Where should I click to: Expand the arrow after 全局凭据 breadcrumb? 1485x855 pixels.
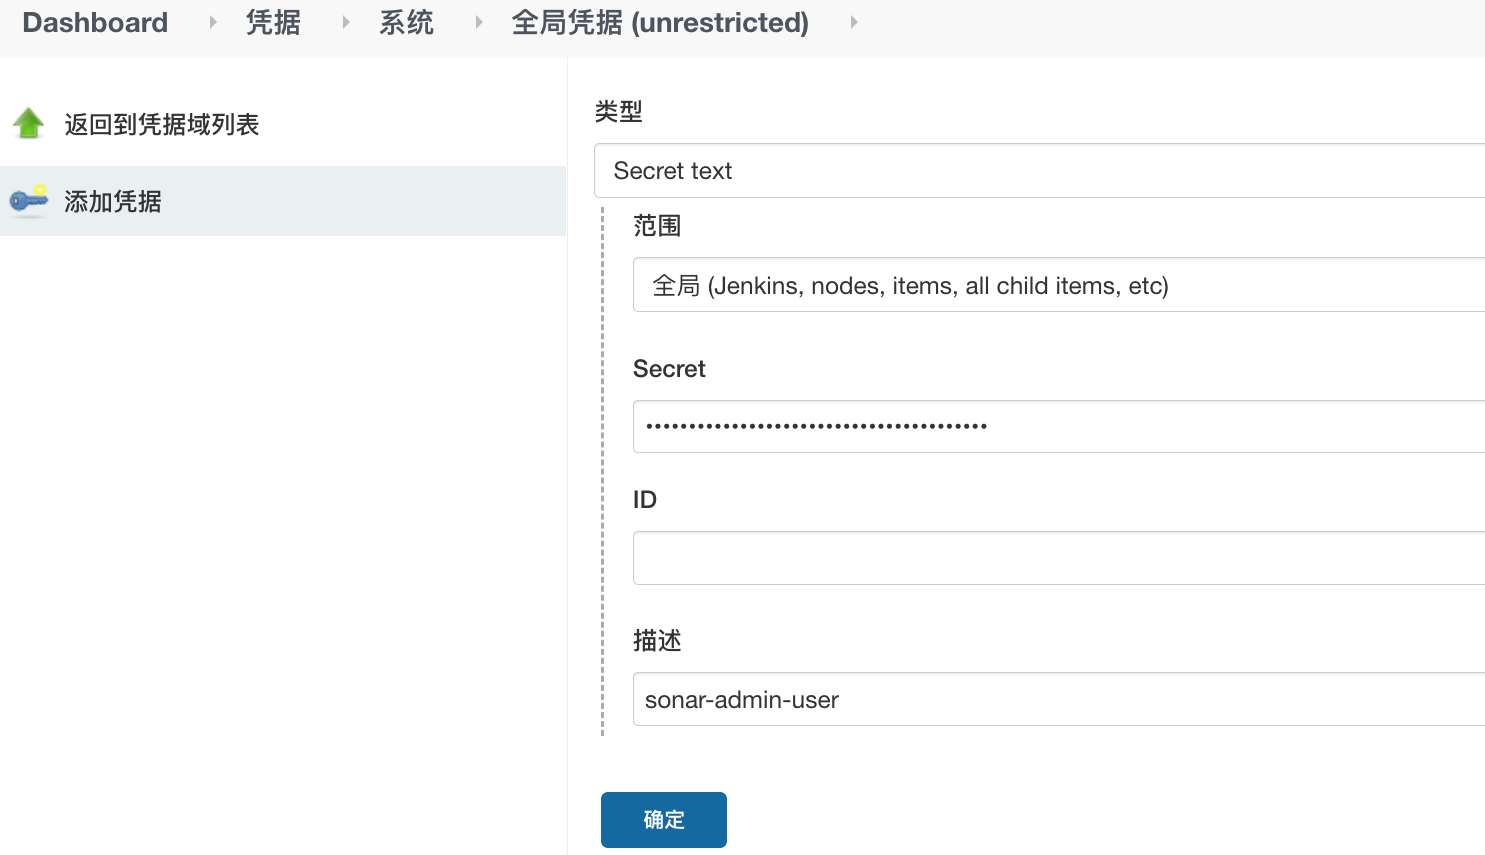853,22
